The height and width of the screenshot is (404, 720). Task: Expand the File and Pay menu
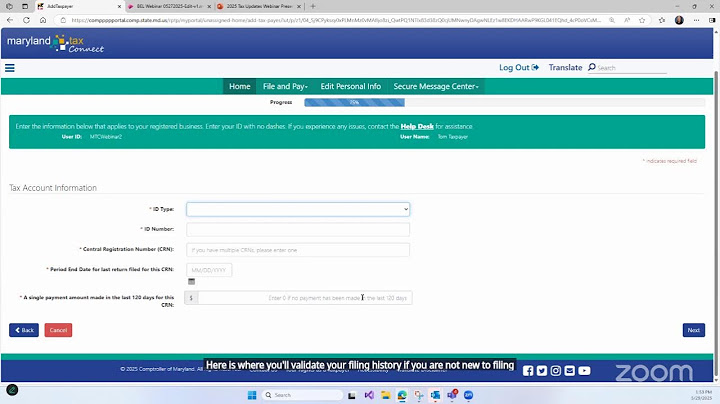pyautogui.click(x=285, y=86)
